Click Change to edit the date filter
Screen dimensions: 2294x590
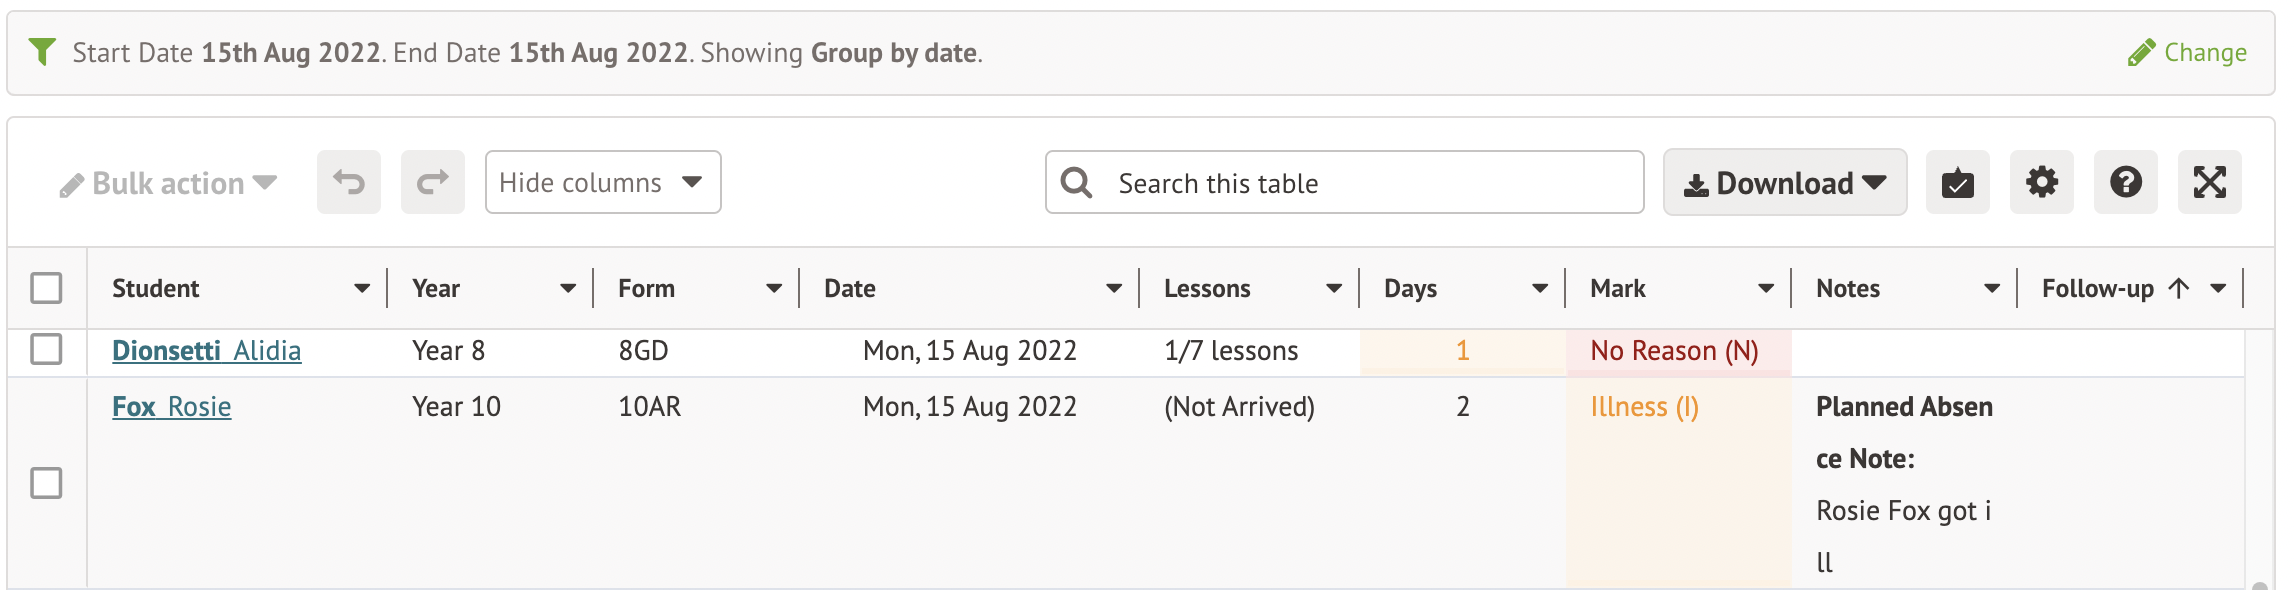coord(2188,52)
